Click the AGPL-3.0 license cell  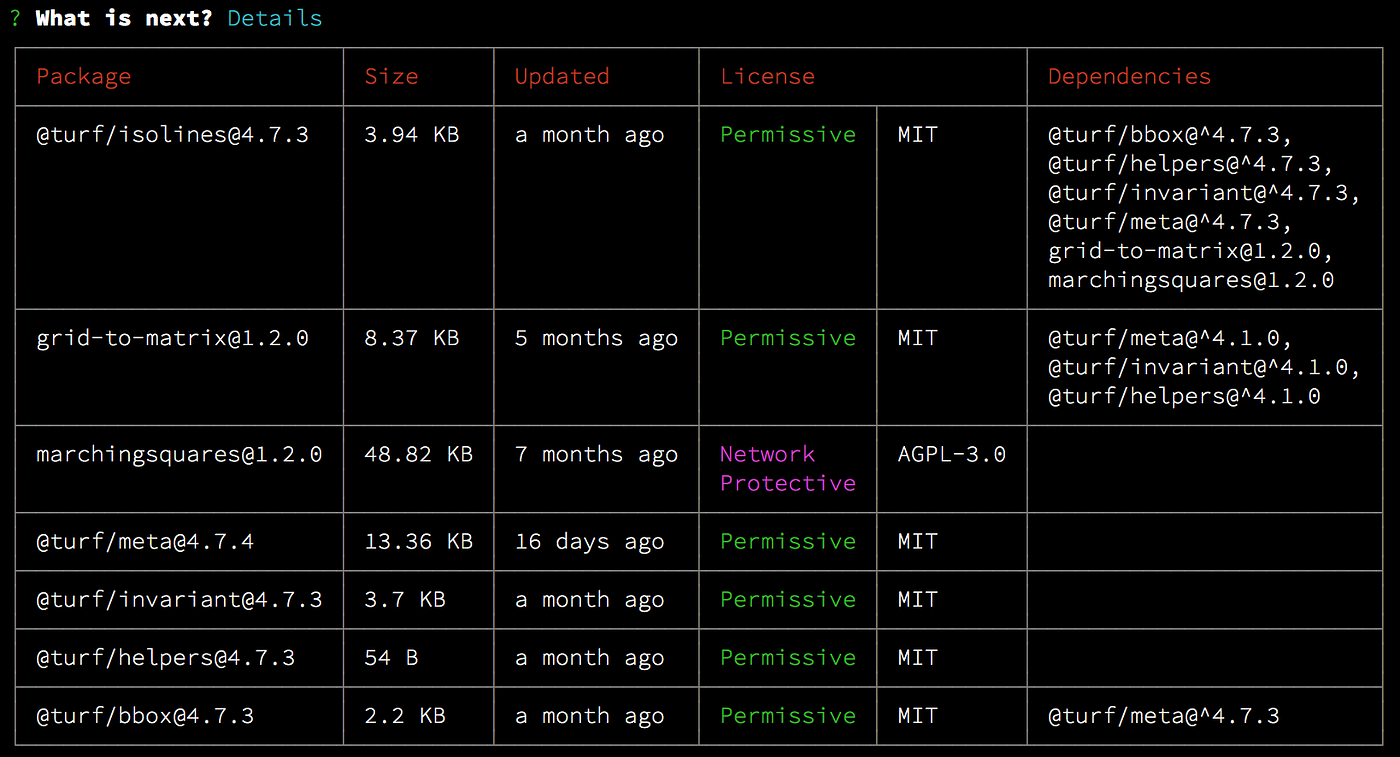click(952, 455)
